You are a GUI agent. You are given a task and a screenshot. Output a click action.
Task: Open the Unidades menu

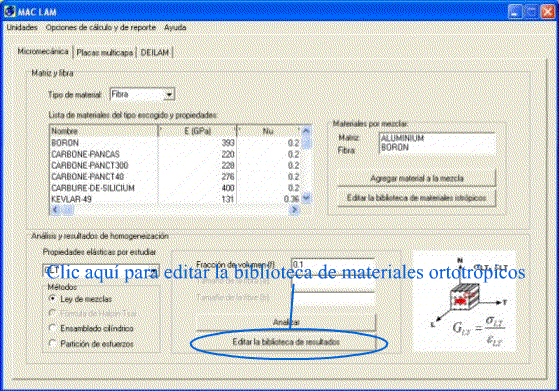(22, 27)
